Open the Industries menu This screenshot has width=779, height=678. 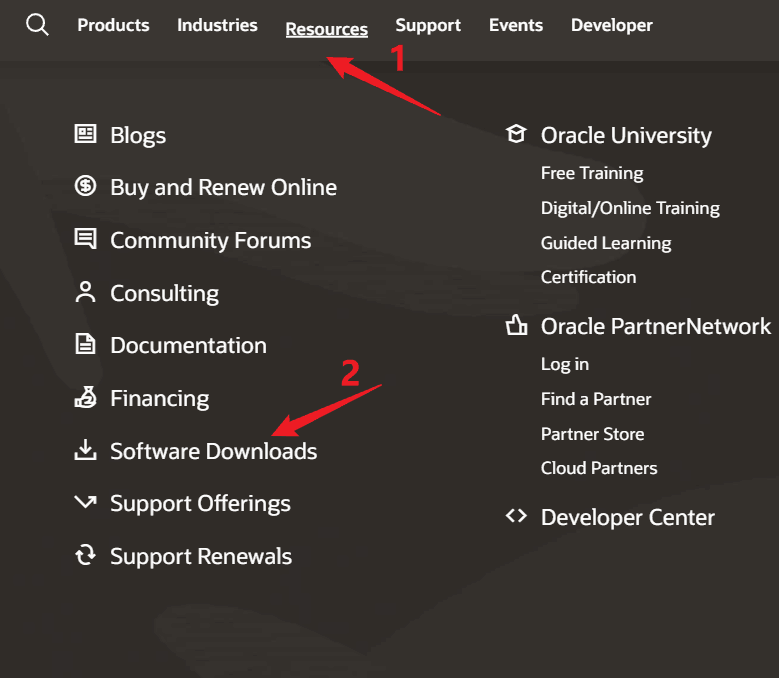point(217,26)
